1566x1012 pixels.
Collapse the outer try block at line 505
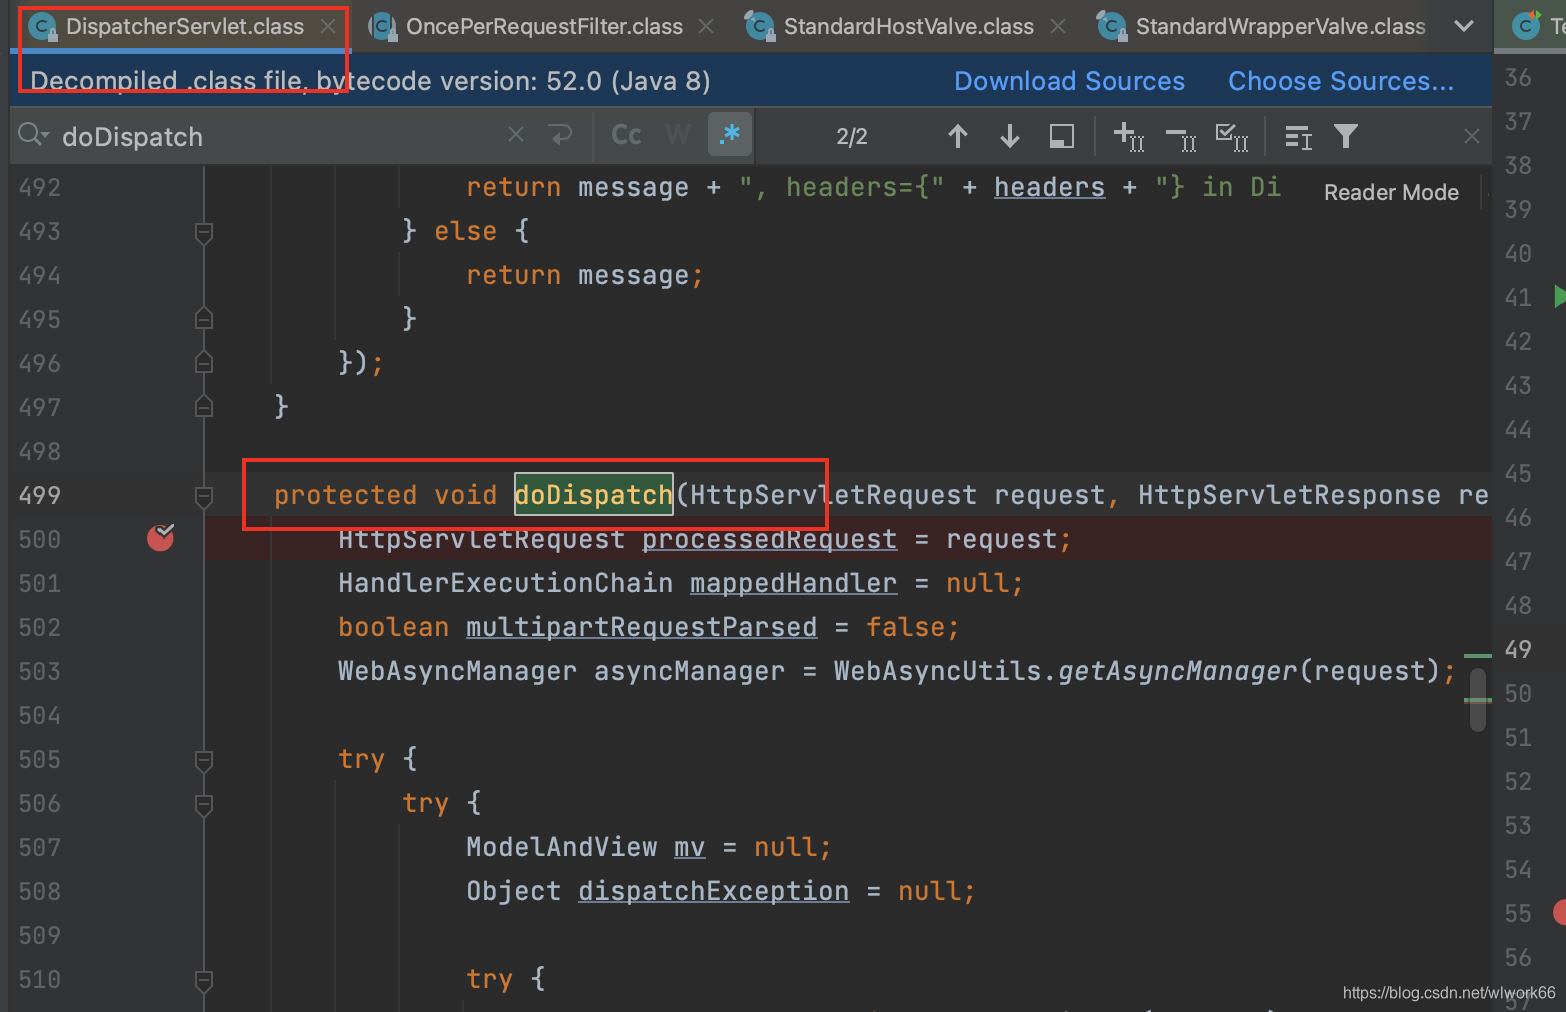click(204, 761)
